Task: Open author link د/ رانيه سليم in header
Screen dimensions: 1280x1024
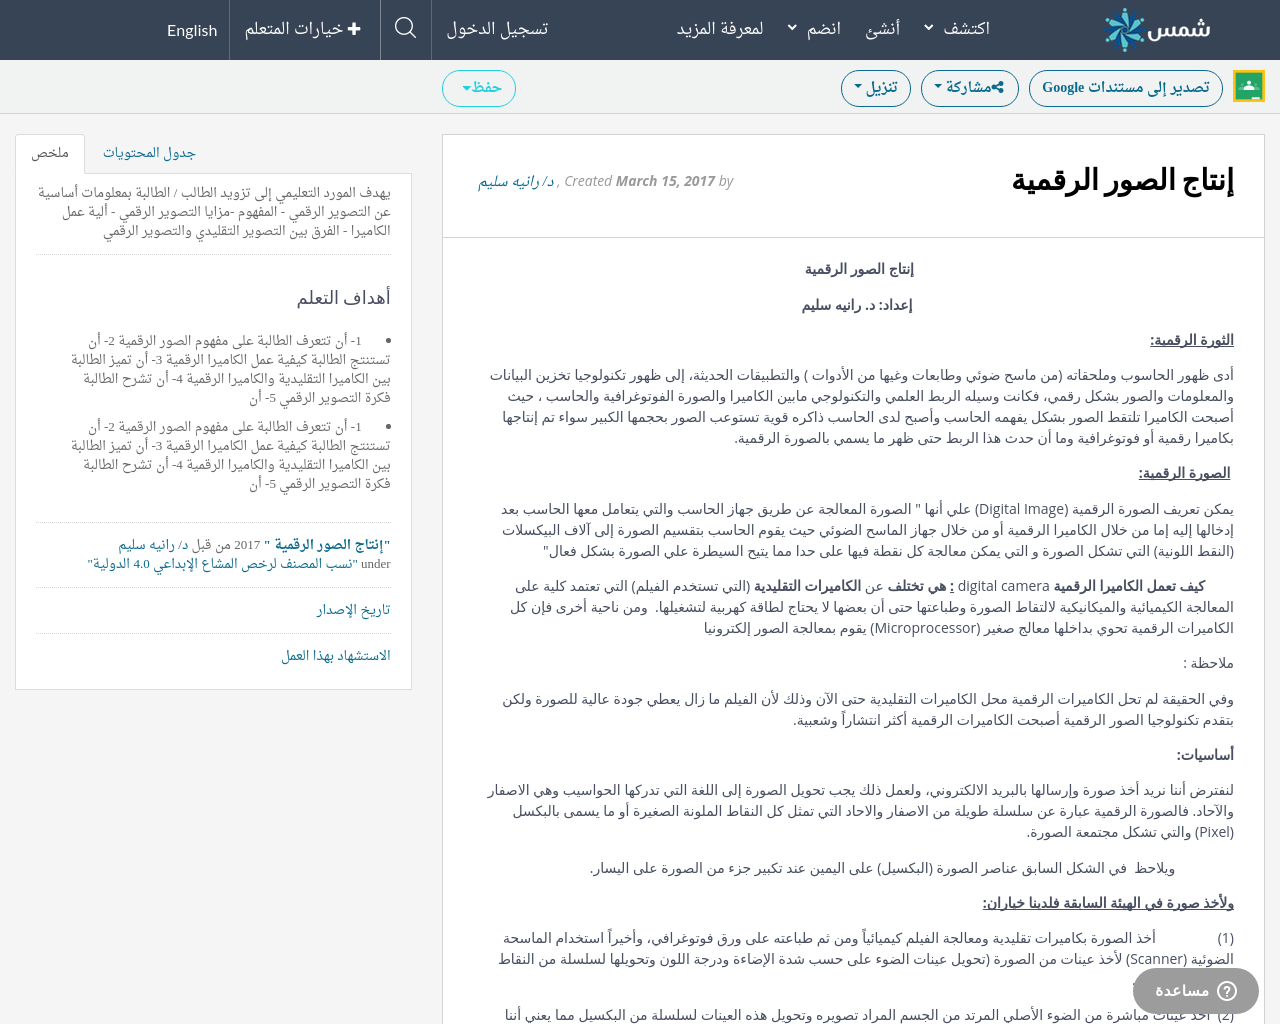Action: point(517,181)
